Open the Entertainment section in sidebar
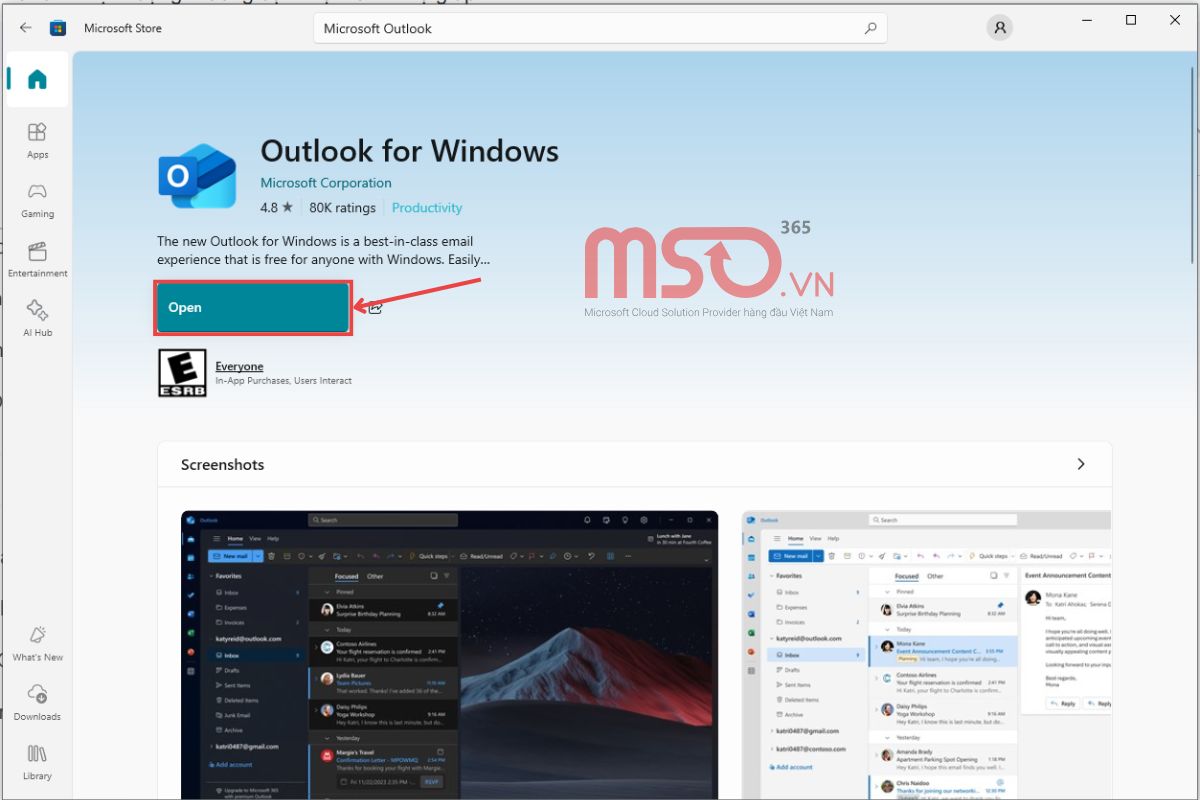This screenshot has height=800, width=1200. point(37,259)
